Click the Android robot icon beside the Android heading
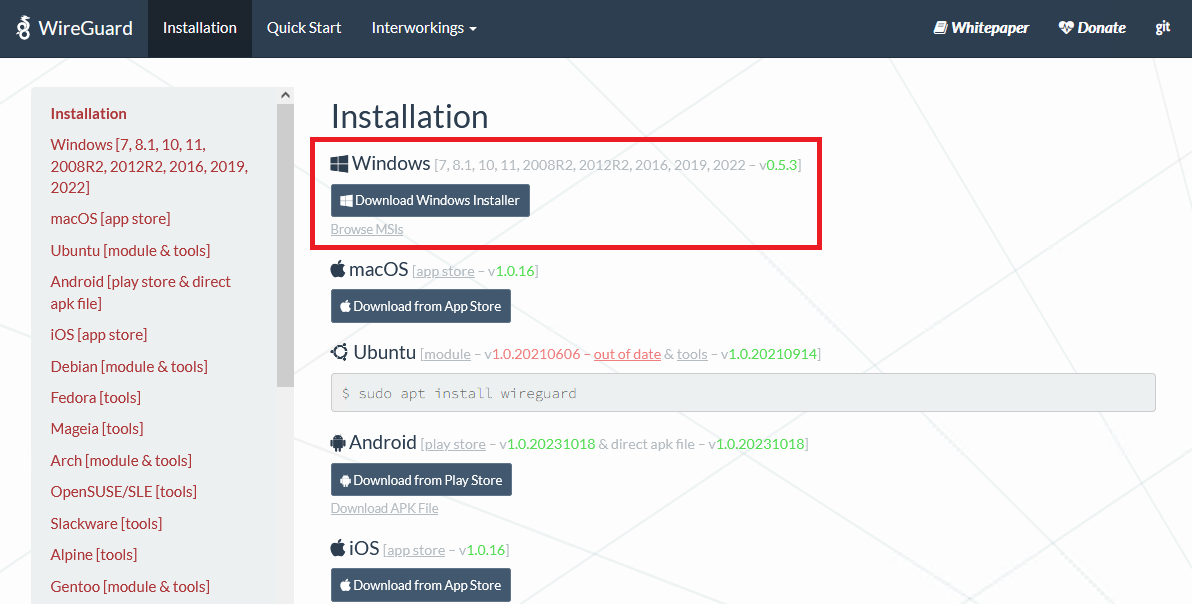The height and width of the screenshot is (604, 1192). (x=338, y=442)
